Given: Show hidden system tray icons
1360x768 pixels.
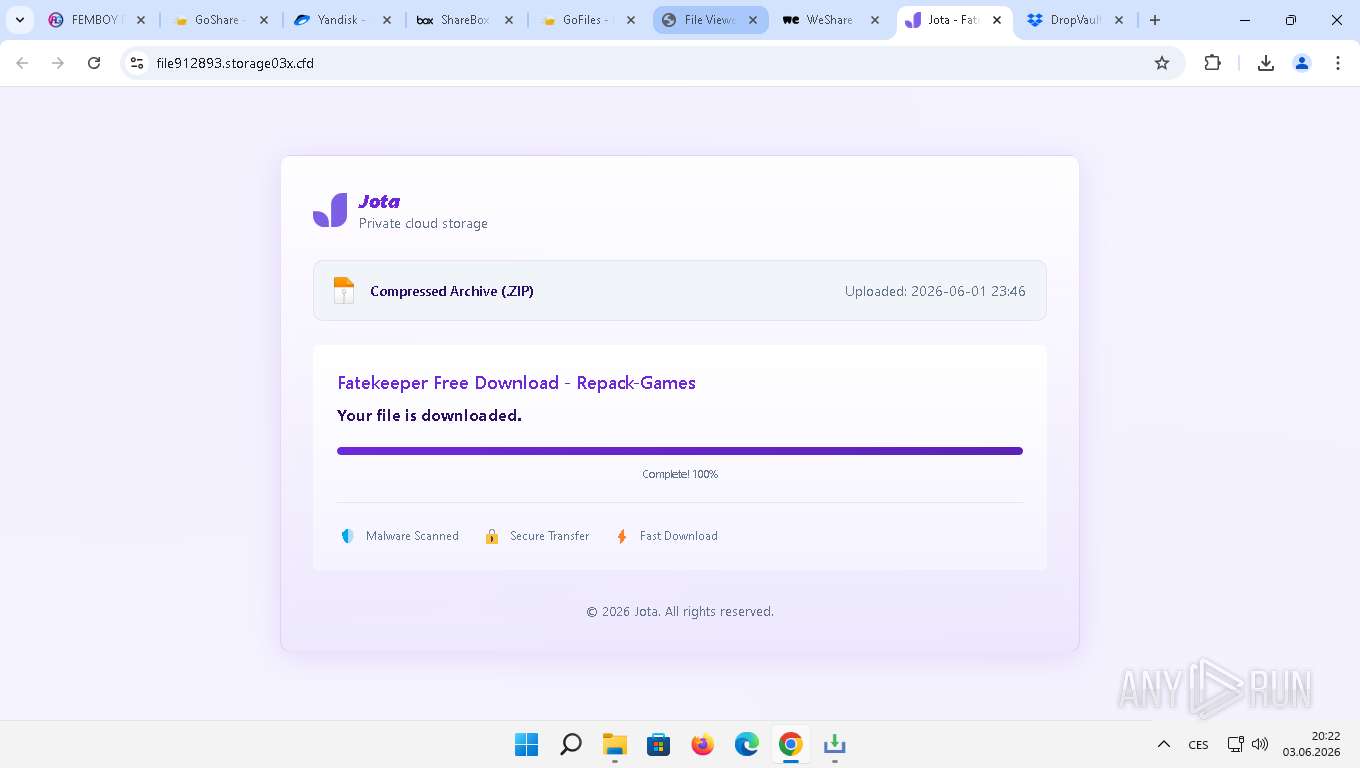Looking at the screenshot, I should pos(1164,744).
